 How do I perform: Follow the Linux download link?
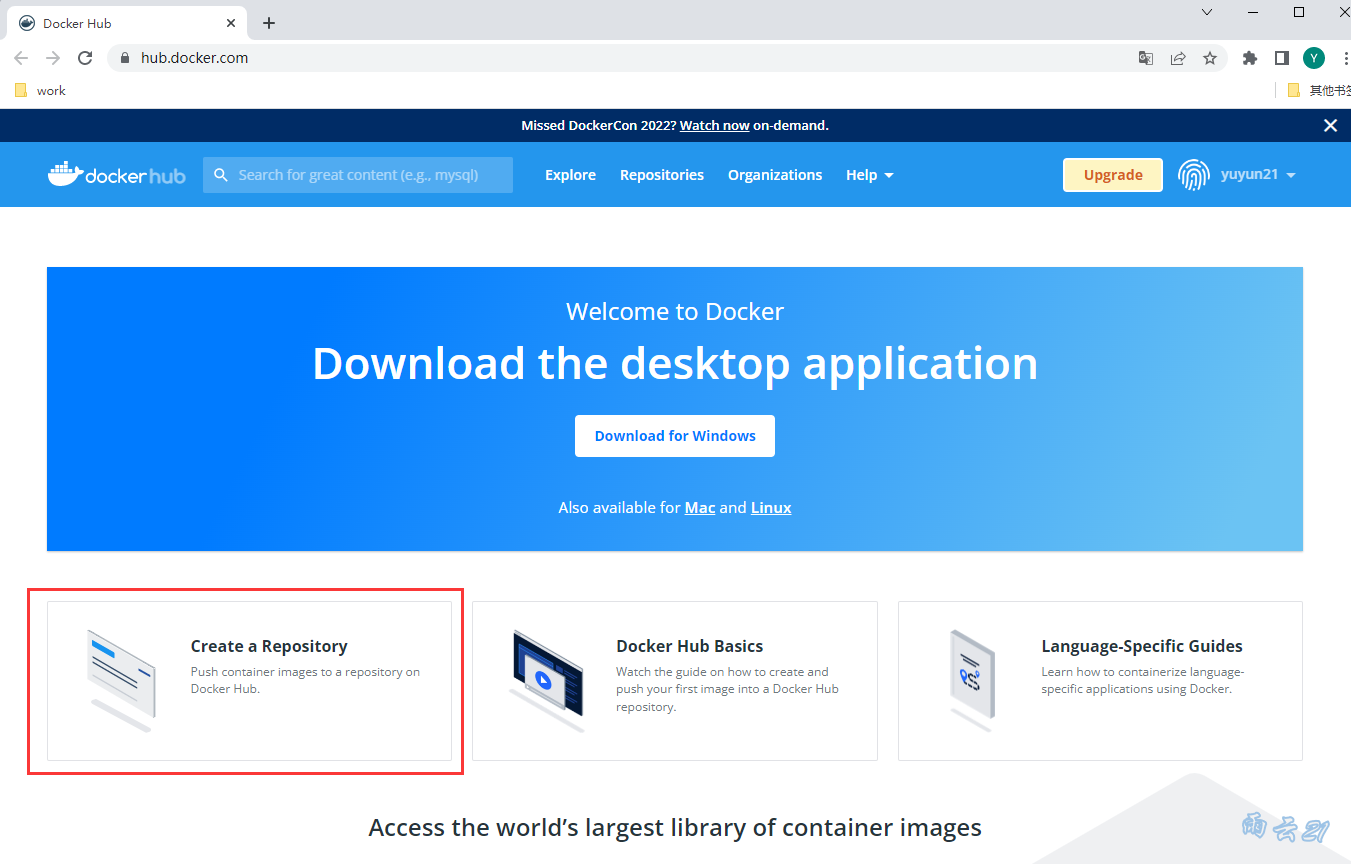(771, 508)
